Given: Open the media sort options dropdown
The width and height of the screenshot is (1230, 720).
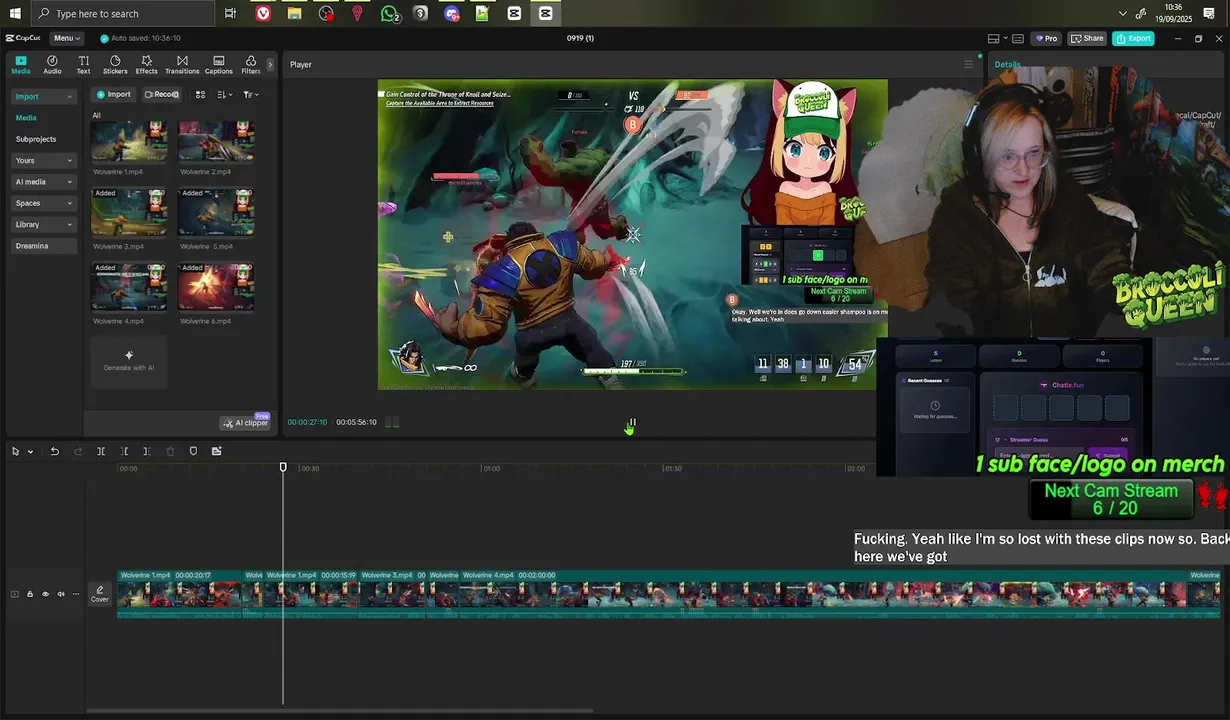Looking at the screenshot, I should pos(224,94).
